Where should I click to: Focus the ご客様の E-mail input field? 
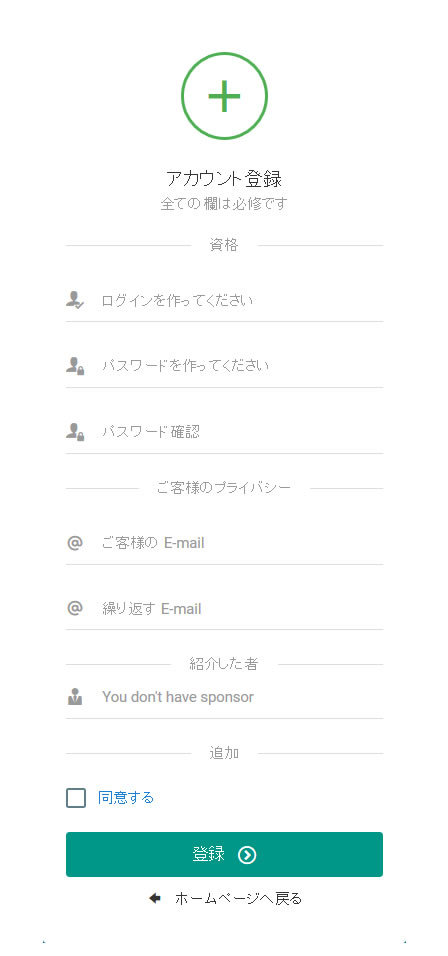[242, 543]
